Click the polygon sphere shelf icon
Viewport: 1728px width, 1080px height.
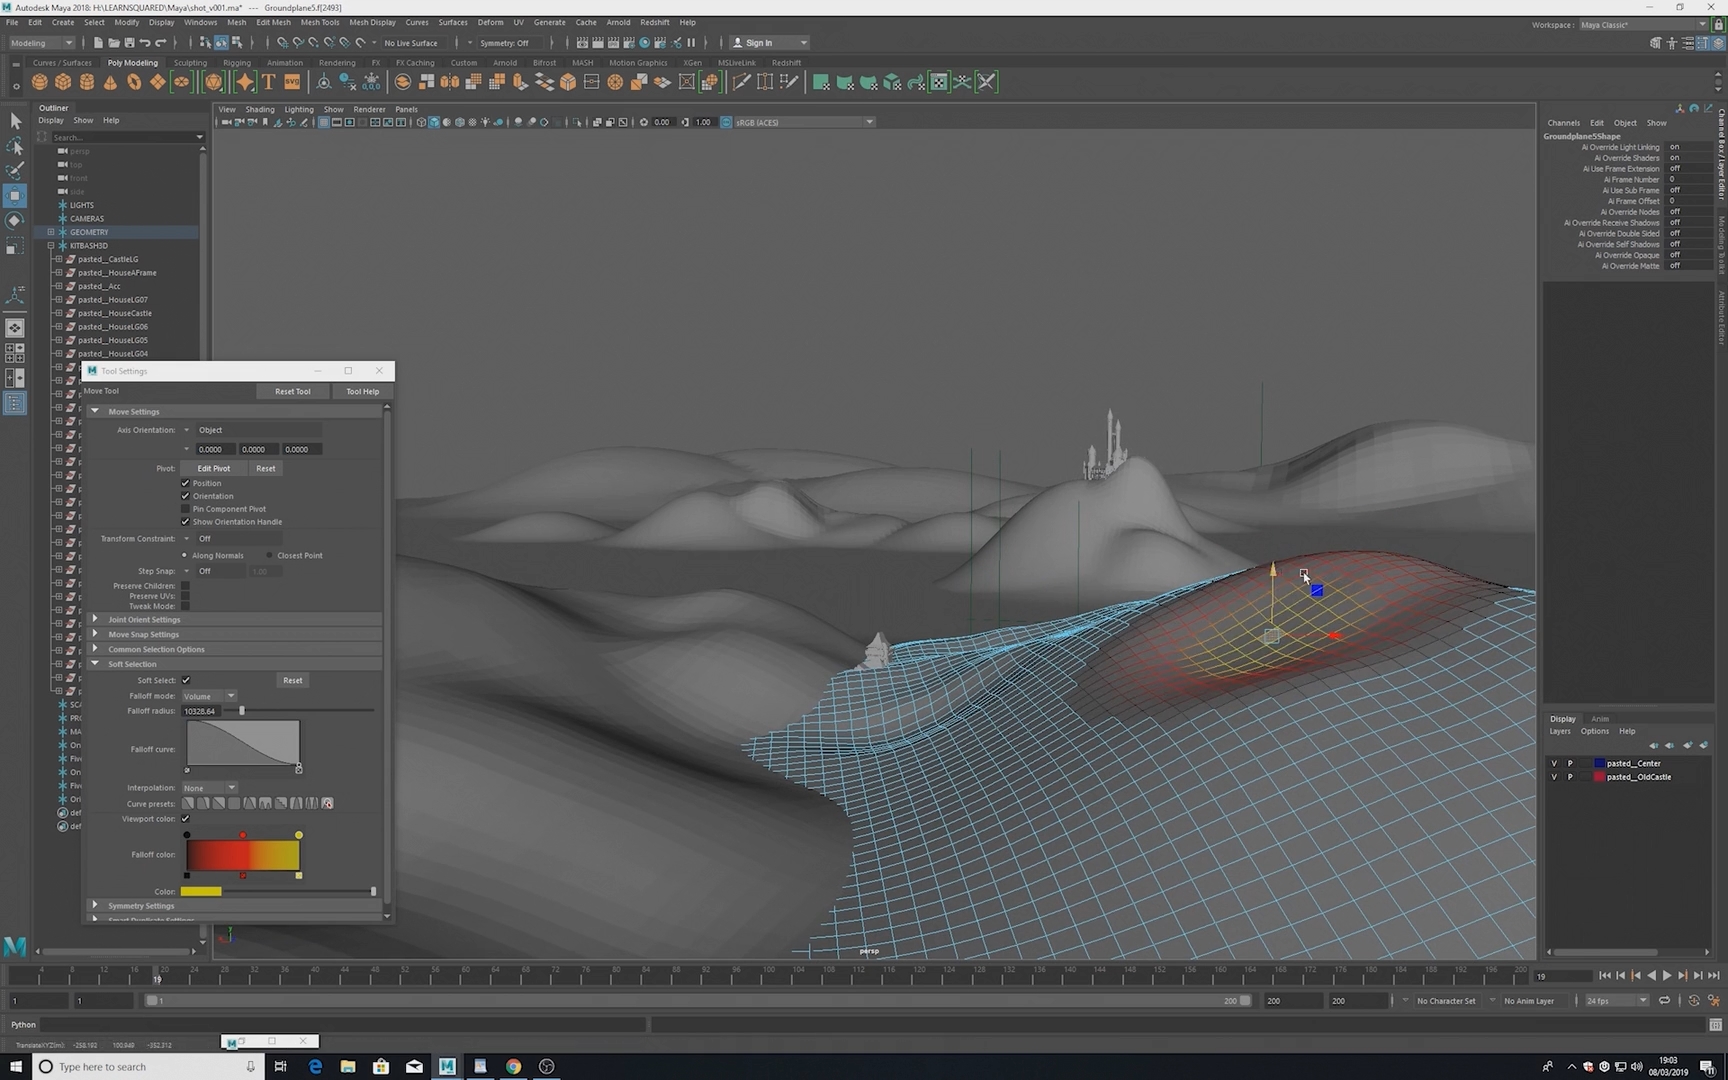click(x=39, y=82)
